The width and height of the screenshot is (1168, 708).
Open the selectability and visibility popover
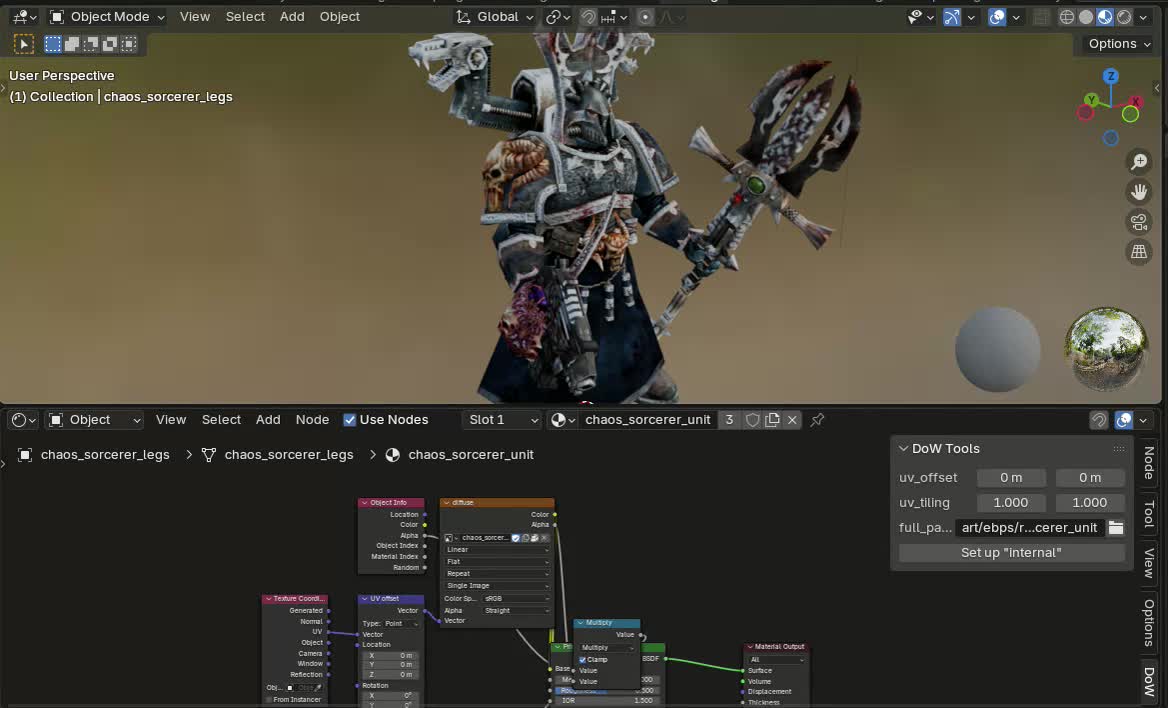[921, 16]
